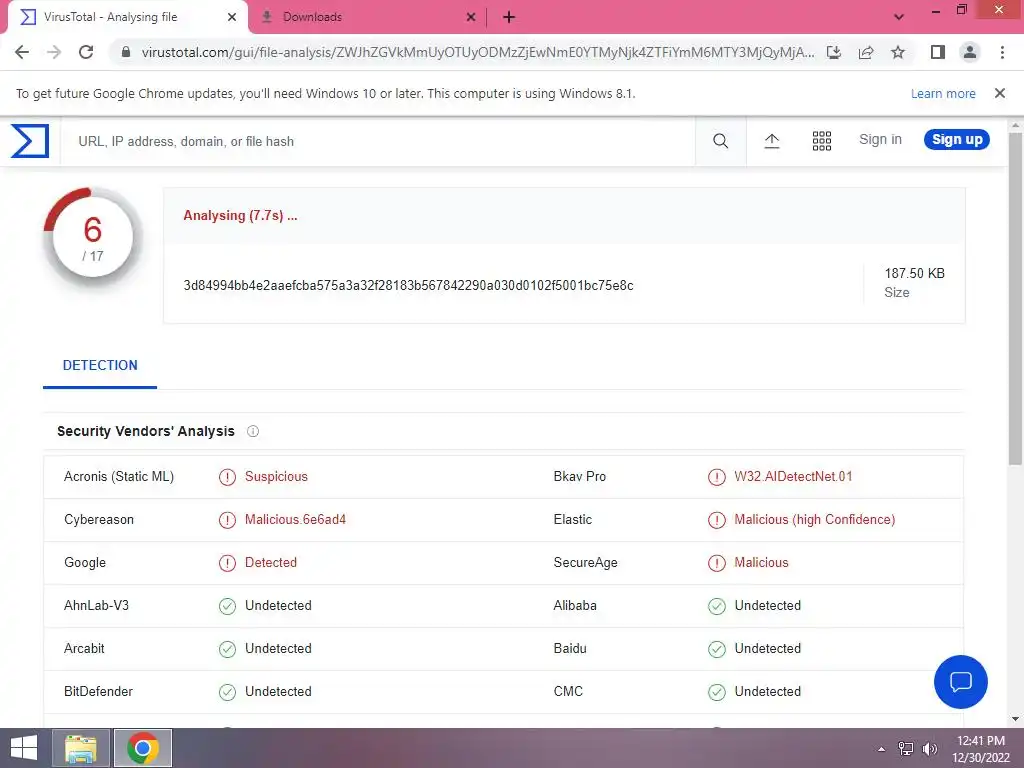Click the install app icon in address bar
1024x768 pixels.
tap(834, 52)
